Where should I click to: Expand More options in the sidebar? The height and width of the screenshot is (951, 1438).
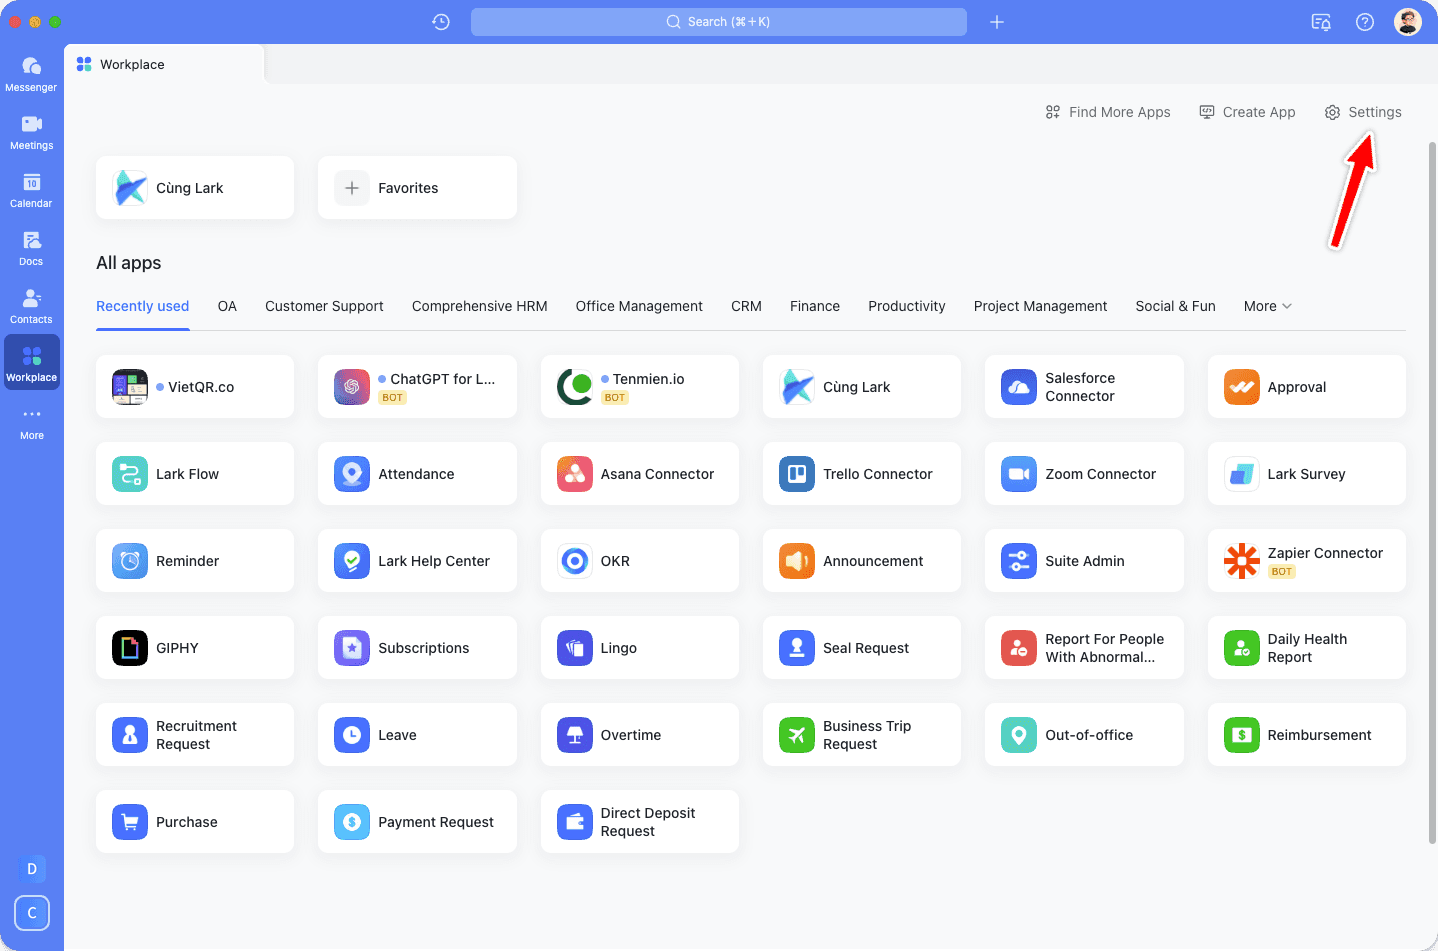[31, 422]
